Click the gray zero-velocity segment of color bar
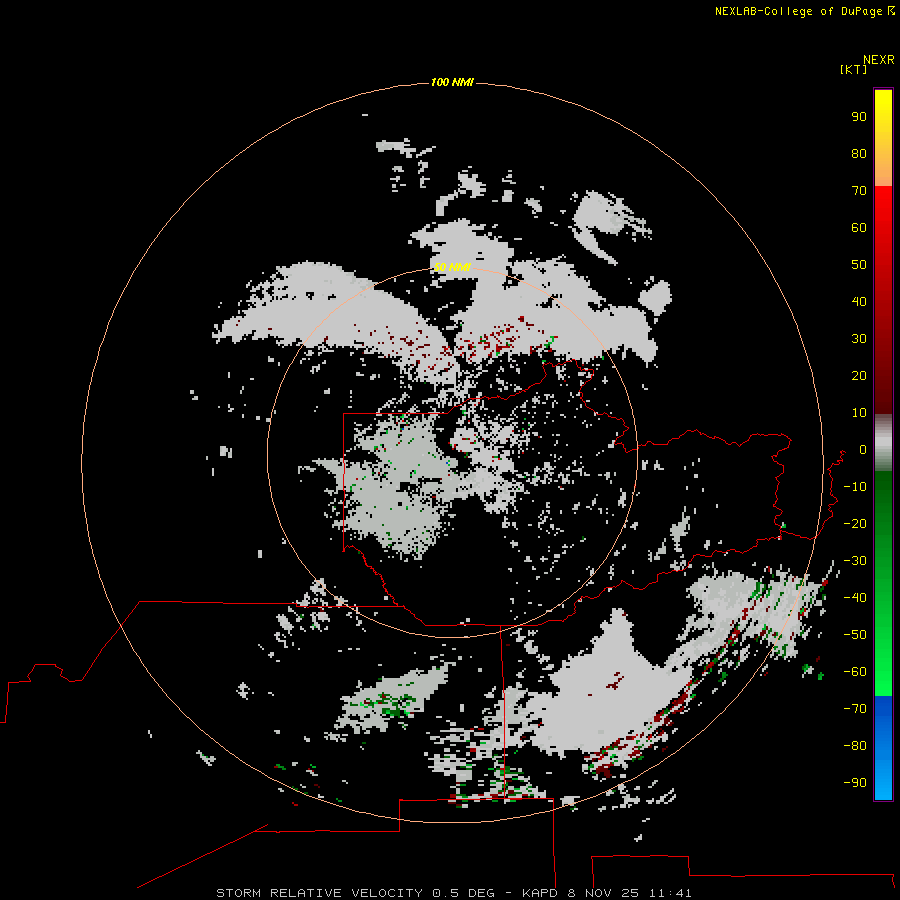Screen dimensions: 900x900 (883, 443)
